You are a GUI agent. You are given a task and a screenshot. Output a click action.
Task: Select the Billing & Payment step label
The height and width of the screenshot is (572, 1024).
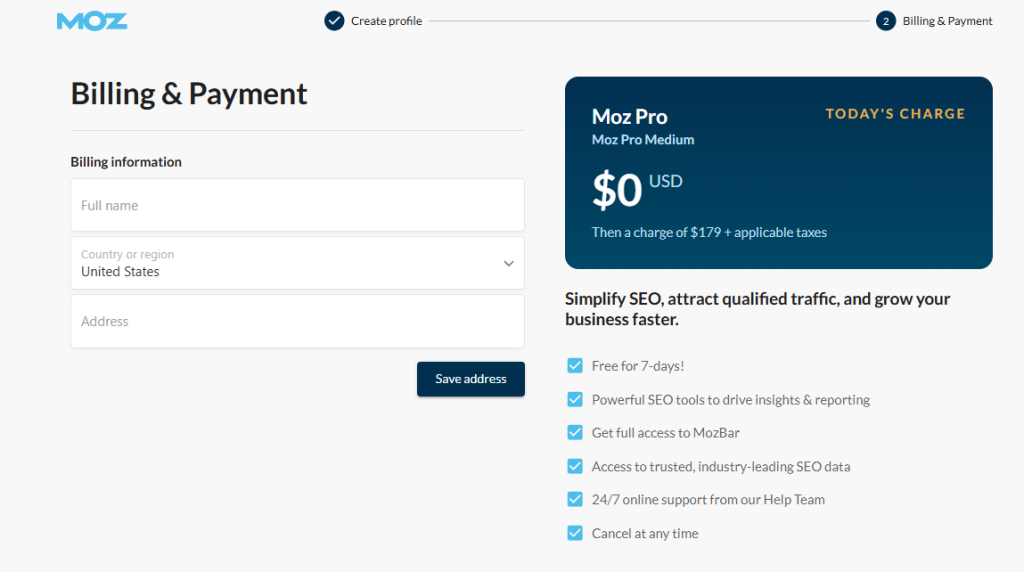[x=948, y=21]
